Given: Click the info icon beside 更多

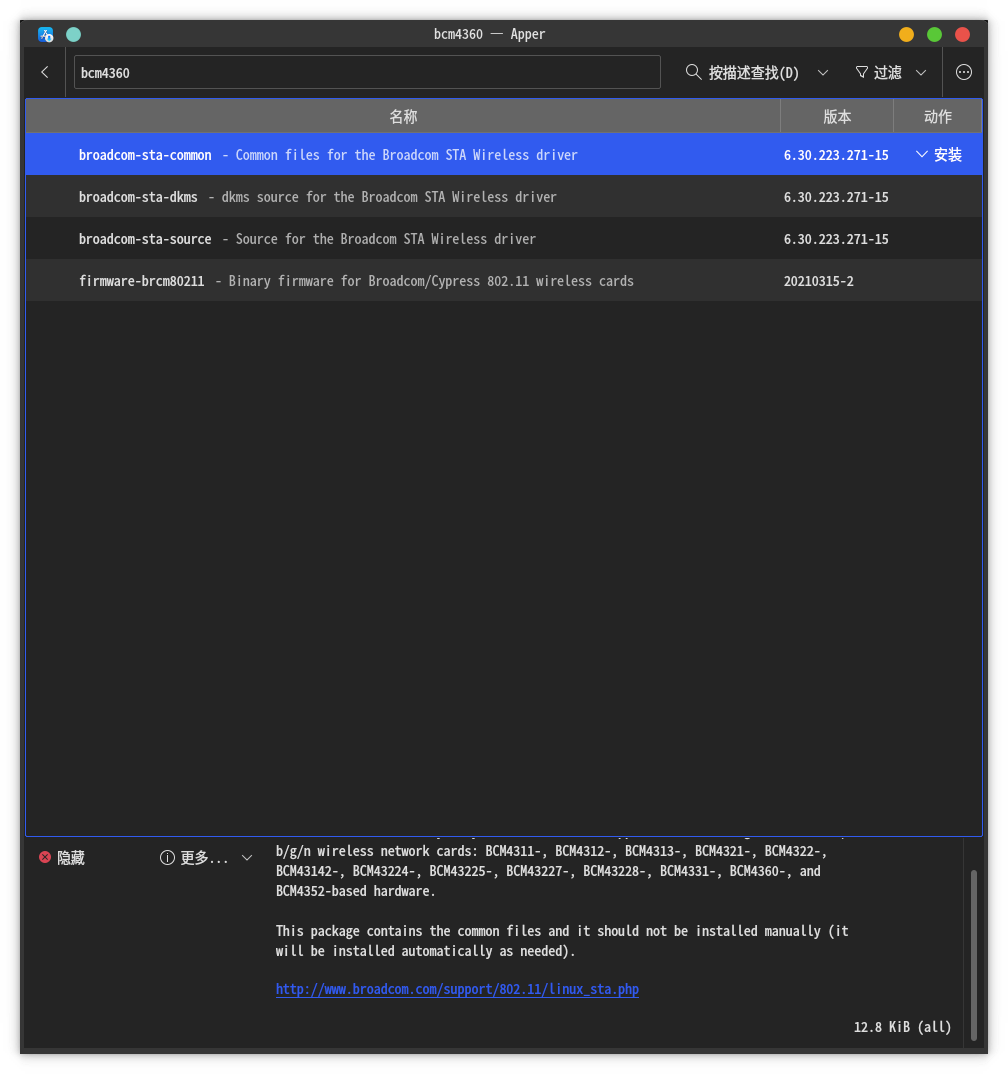Looking at the screenshot, I should [x=167, y=858].
